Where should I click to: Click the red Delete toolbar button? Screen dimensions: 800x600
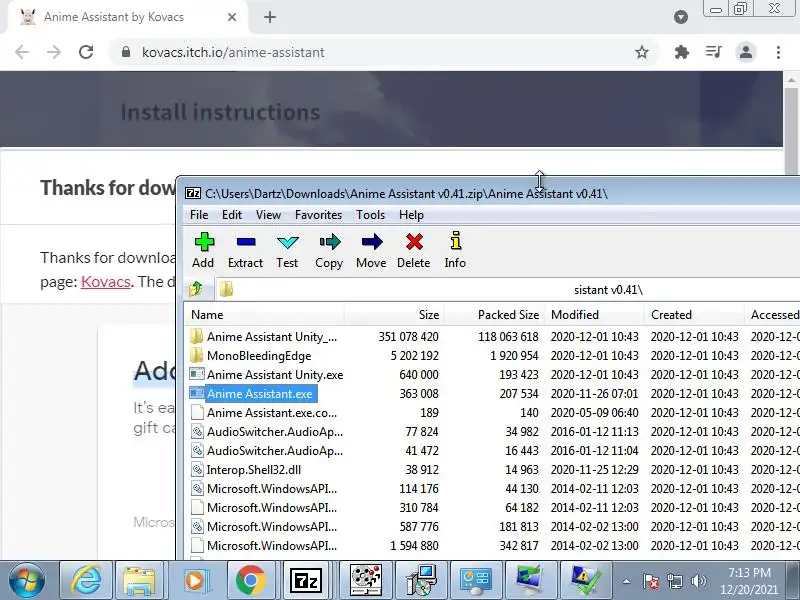click(414, 250)
